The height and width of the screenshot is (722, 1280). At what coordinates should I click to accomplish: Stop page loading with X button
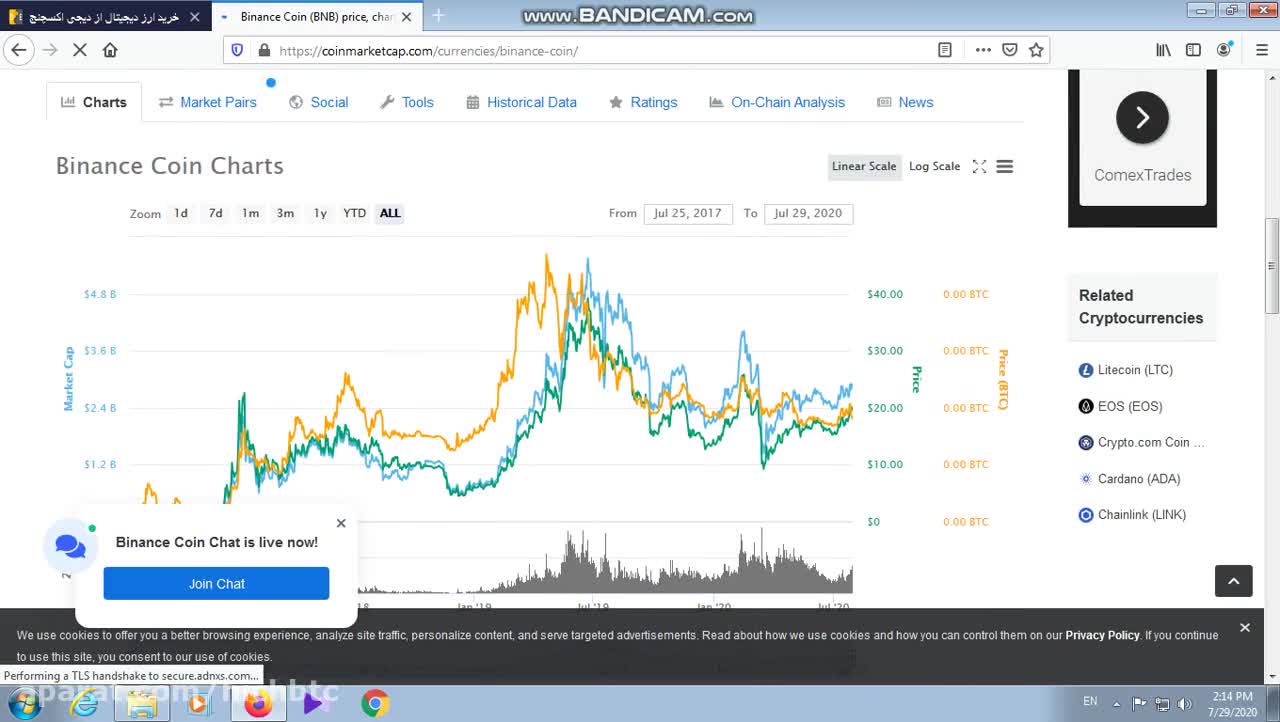[80, 50]
